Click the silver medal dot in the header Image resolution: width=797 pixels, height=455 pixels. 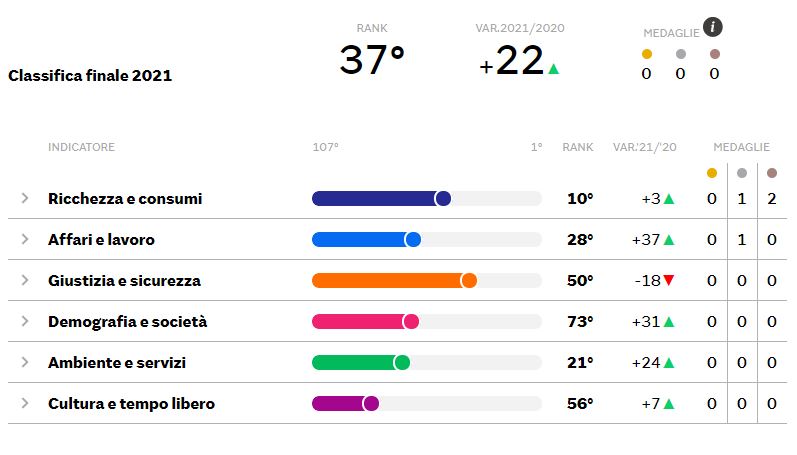coord(681,54)
